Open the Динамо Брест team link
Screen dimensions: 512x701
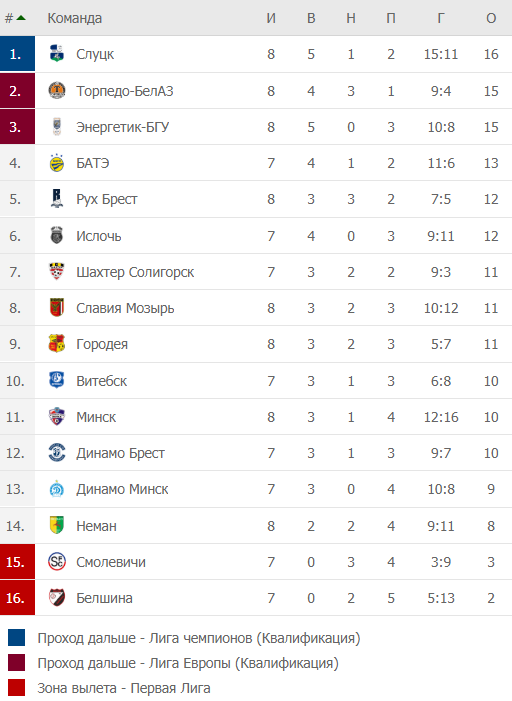click(120, 453)
